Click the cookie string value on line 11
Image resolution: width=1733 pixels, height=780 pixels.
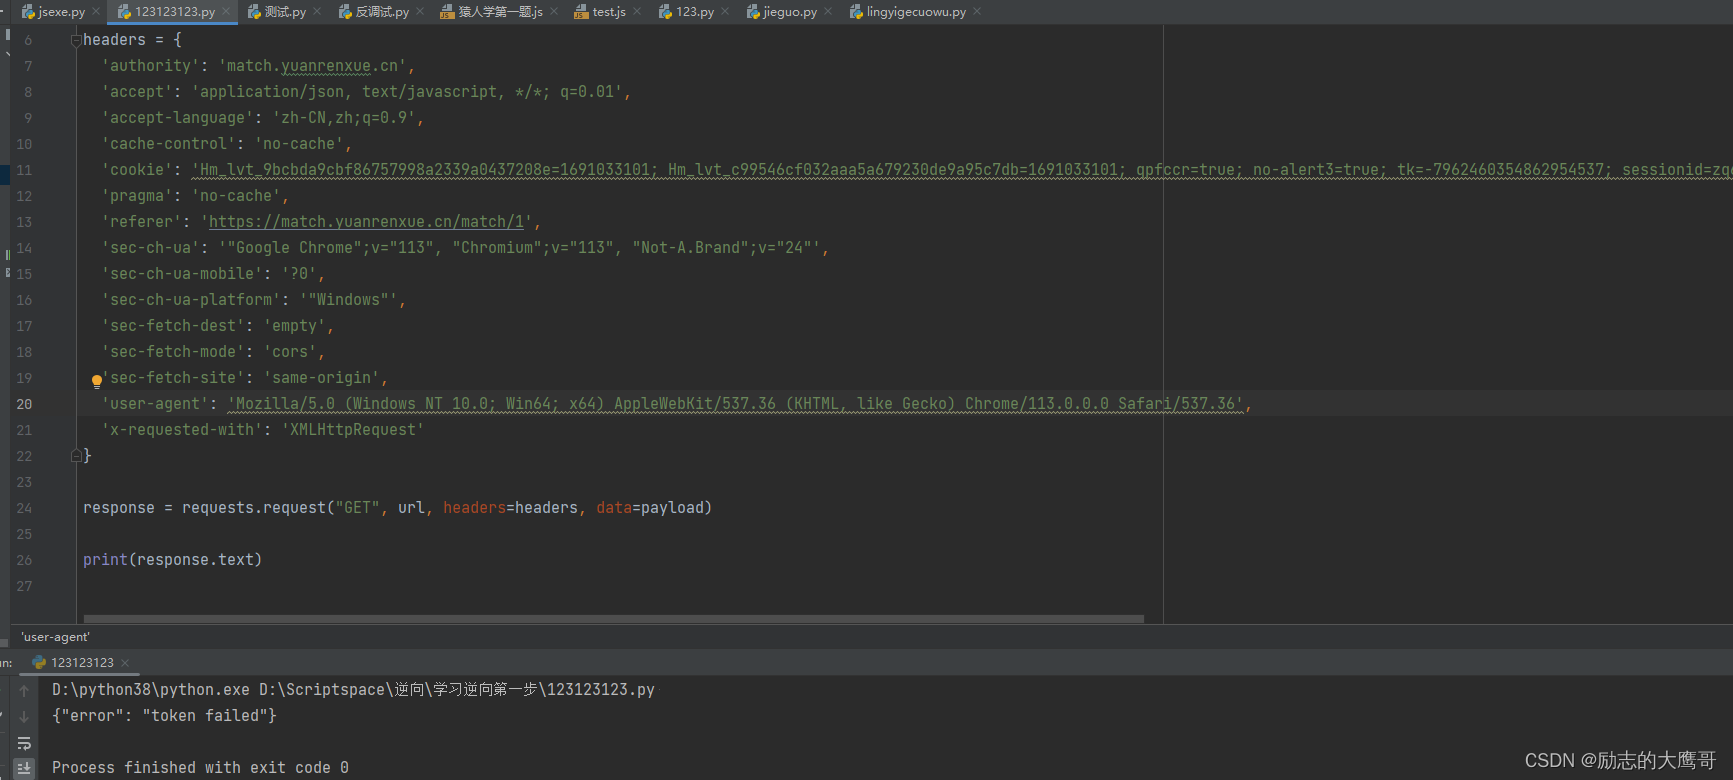[x=961, y=170]
